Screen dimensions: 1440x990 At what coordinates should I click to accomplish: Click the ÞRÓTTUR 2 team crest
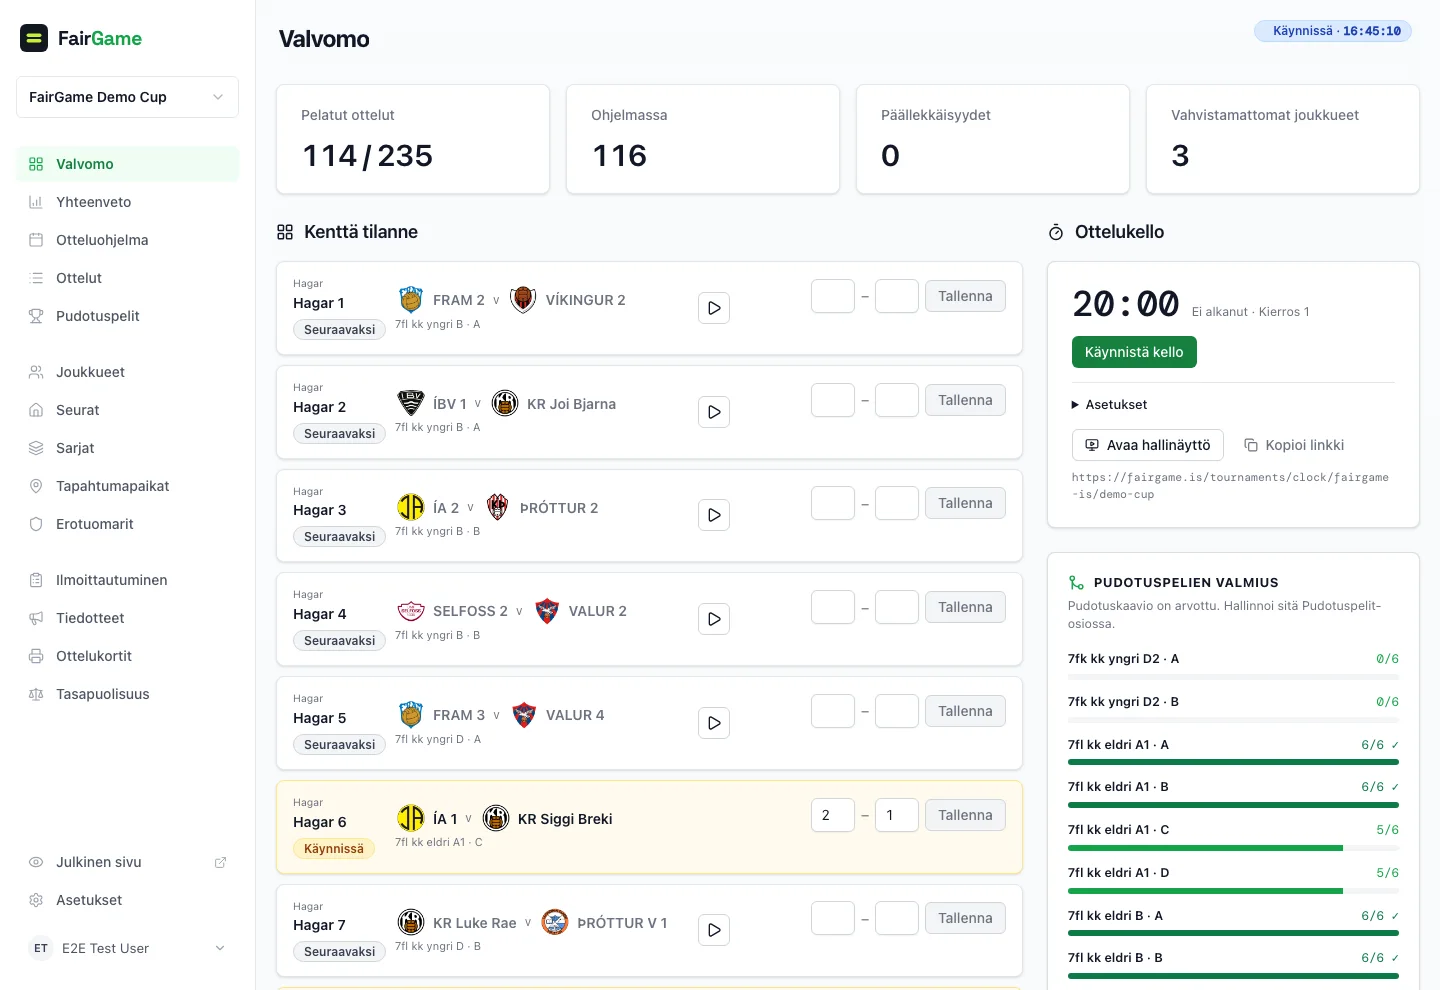click(498, 508)
